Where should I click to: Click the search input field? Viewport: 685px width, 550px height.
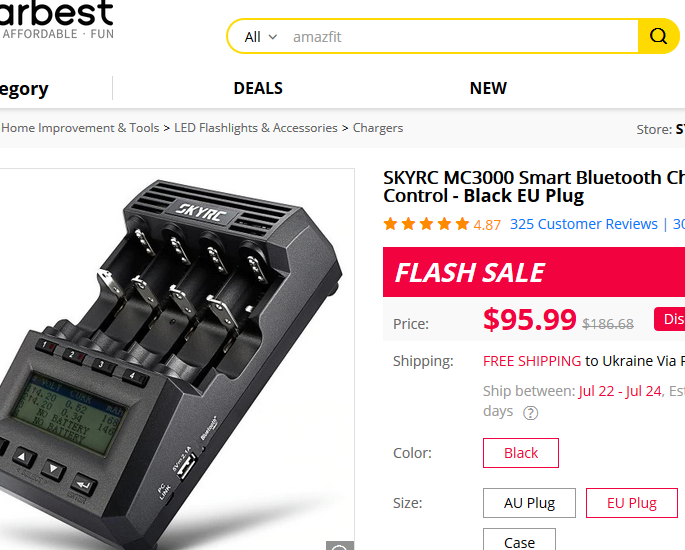(460, 37)
